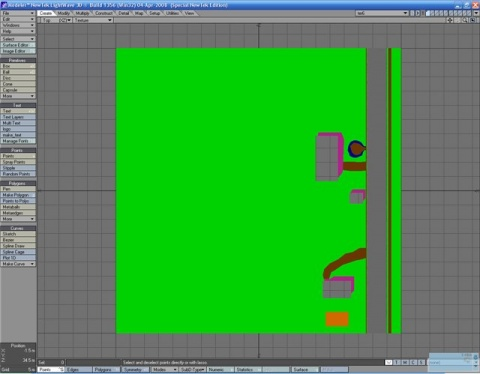Click the T texture map button

(397, 362)
